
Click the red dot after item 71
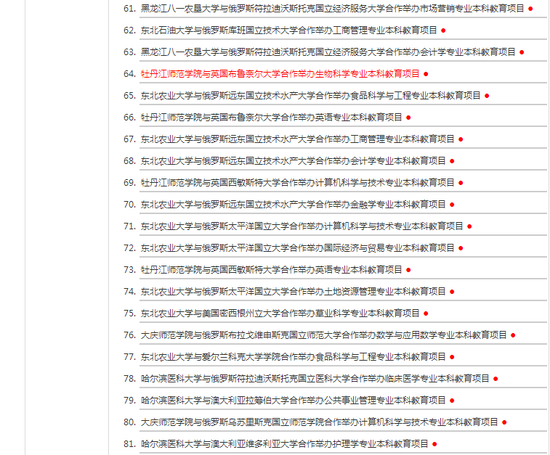[x=469, y=226]
